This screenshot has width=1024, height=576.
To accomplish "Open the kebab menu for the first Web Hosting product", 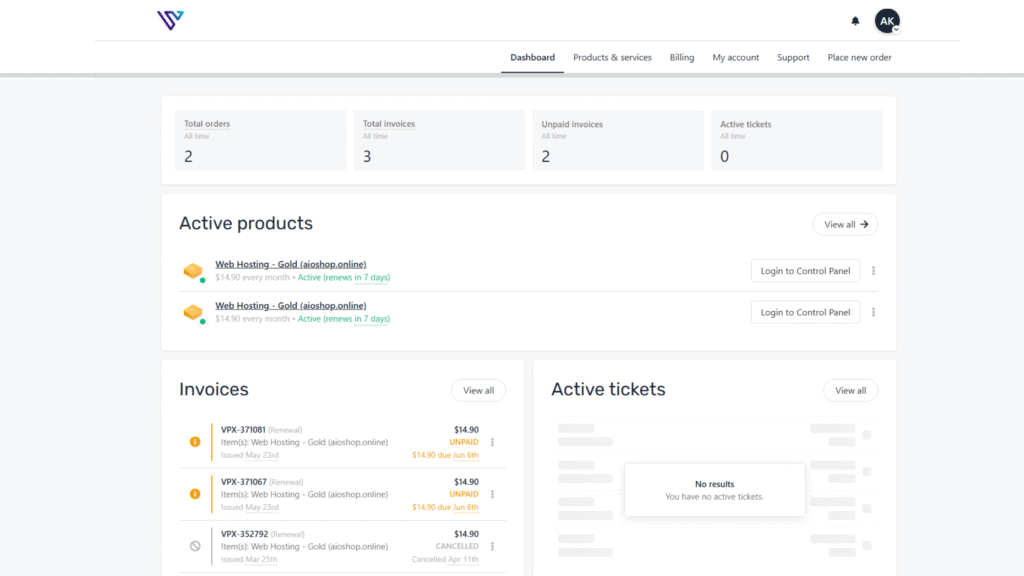I will [873, 270].
